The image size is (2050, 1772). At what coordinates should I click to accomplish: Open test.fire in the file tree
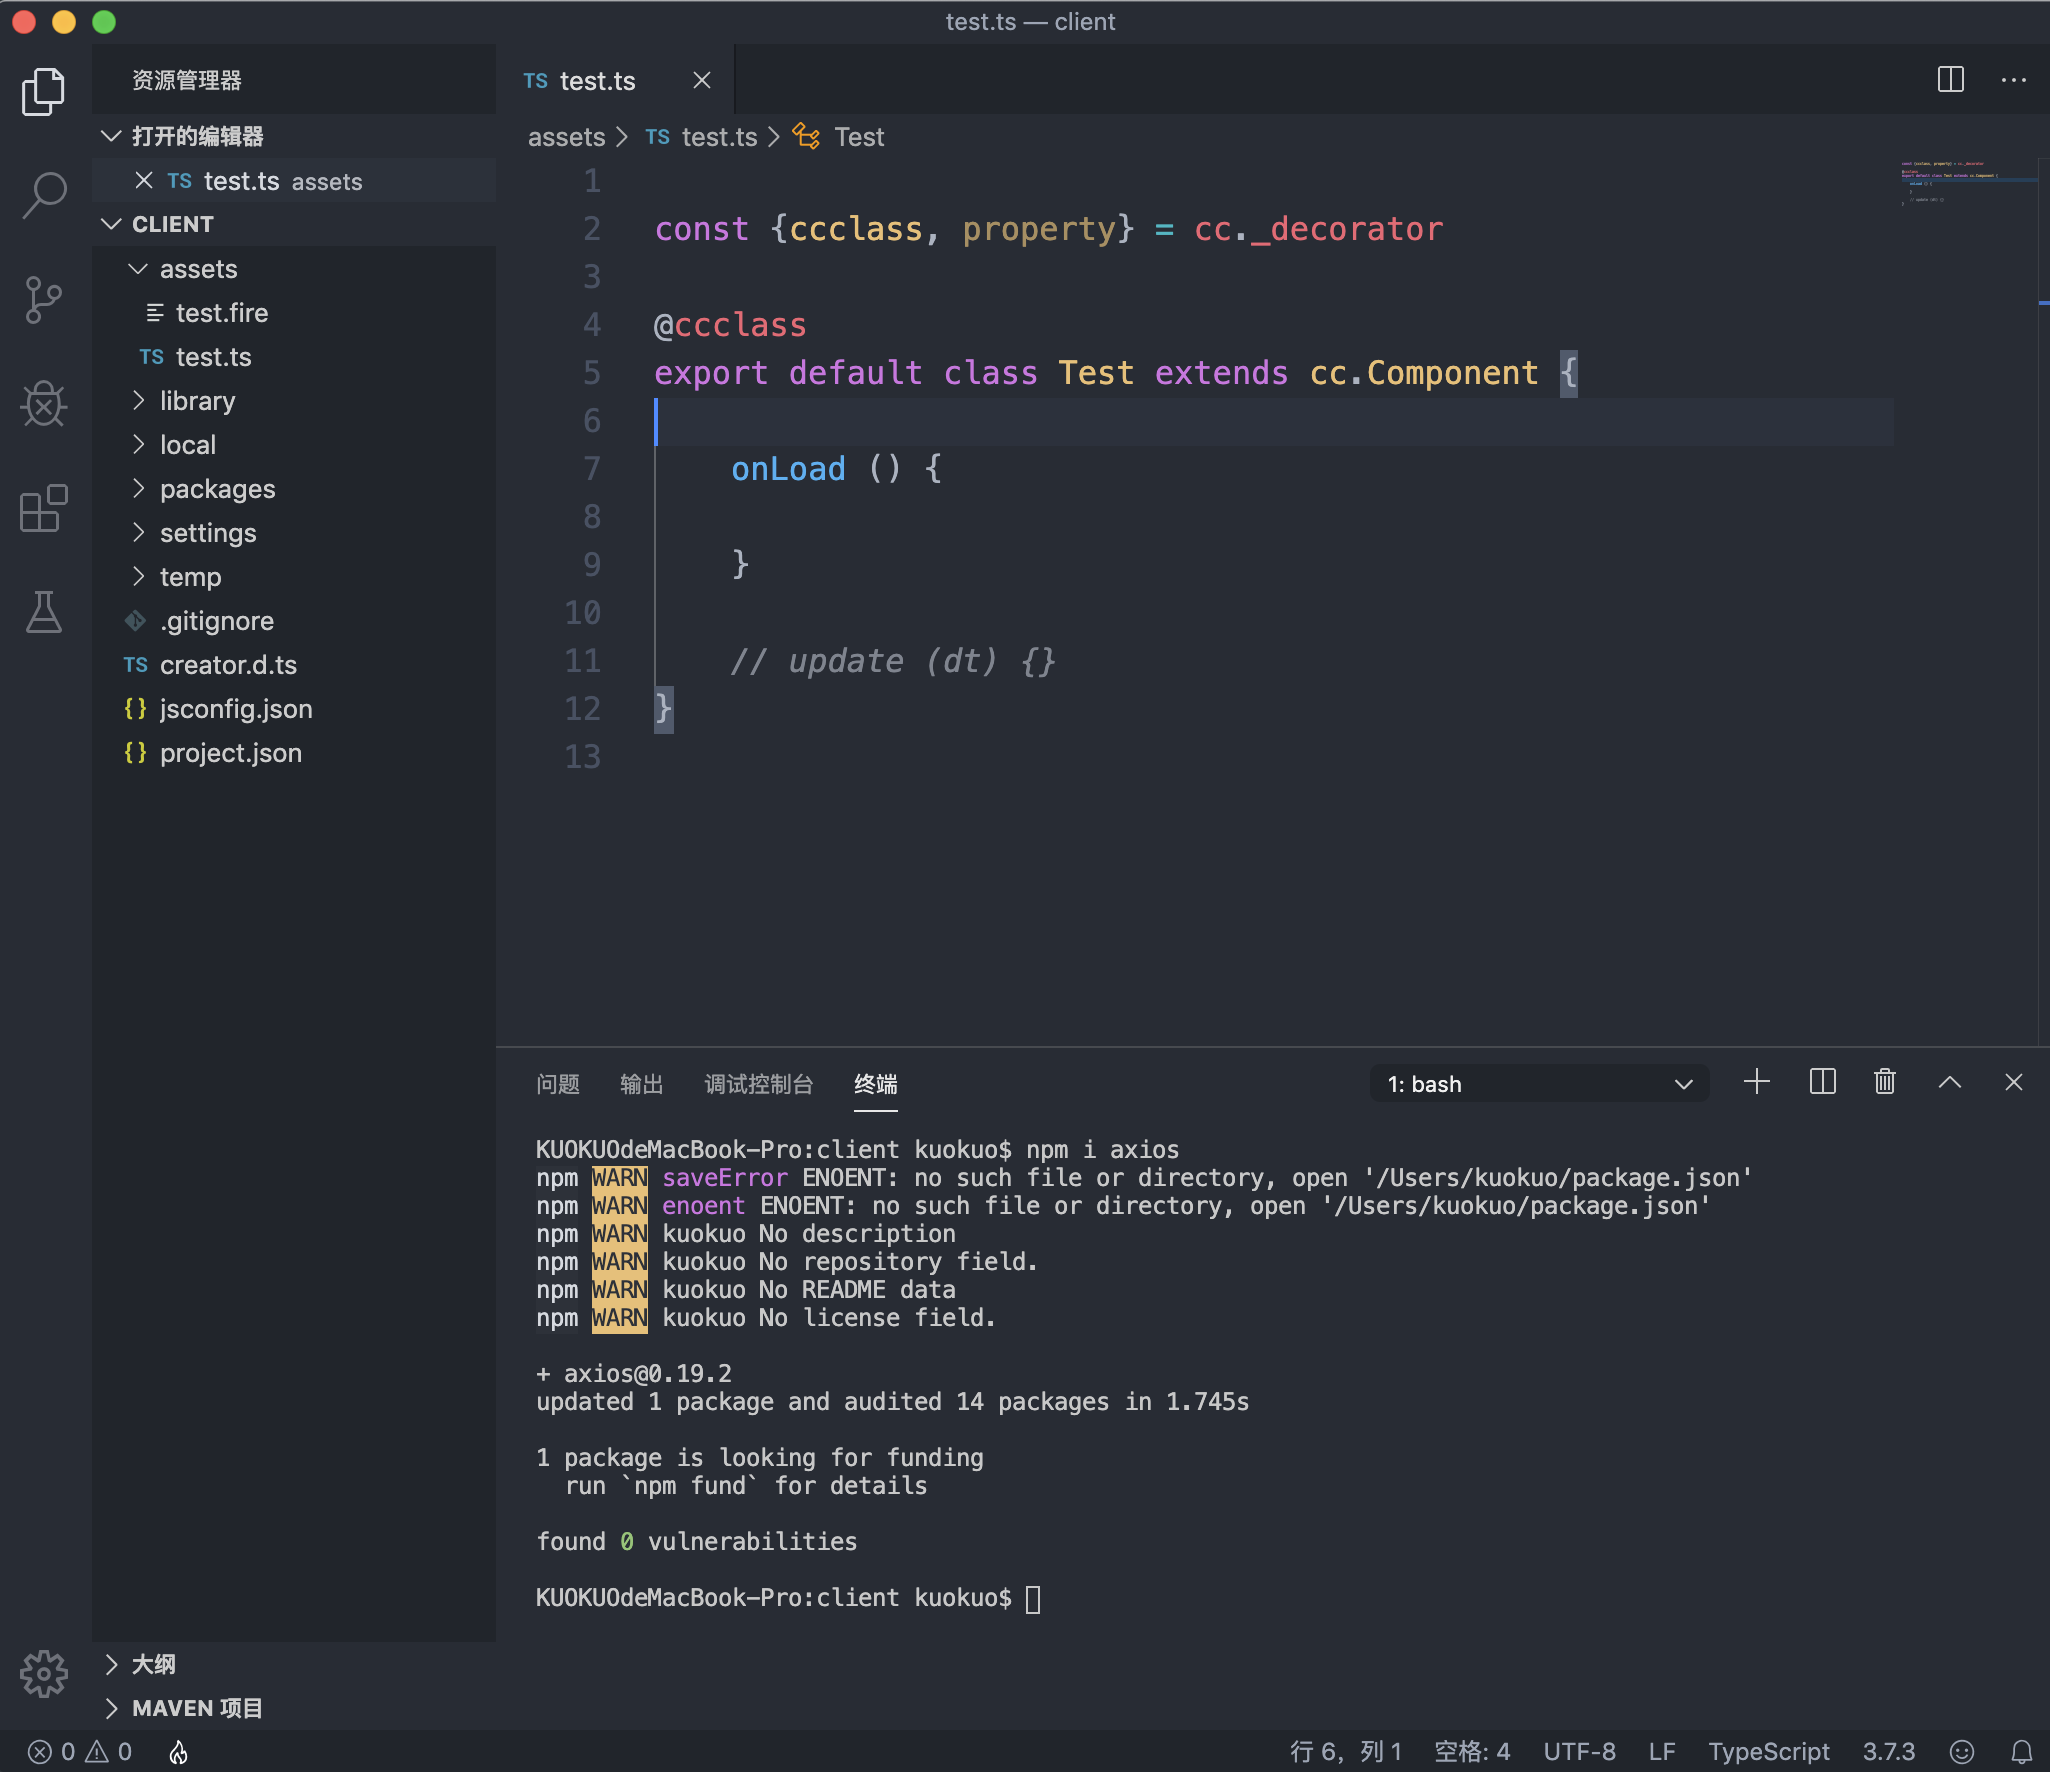click(294, 313)
